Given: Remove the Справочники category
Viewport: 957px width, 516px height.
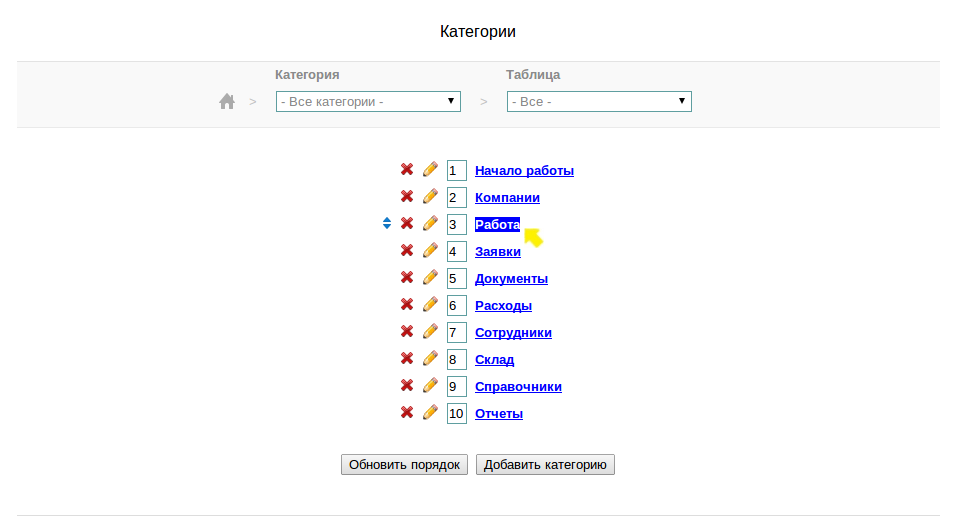Looking at the screenshot, I should click(407, 386).
